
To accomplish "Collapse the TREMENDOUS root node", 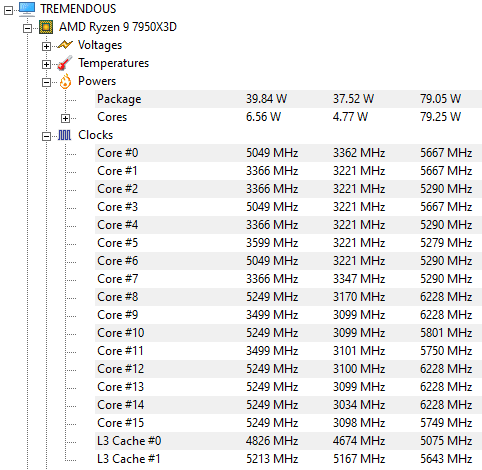I will [8, 11].
